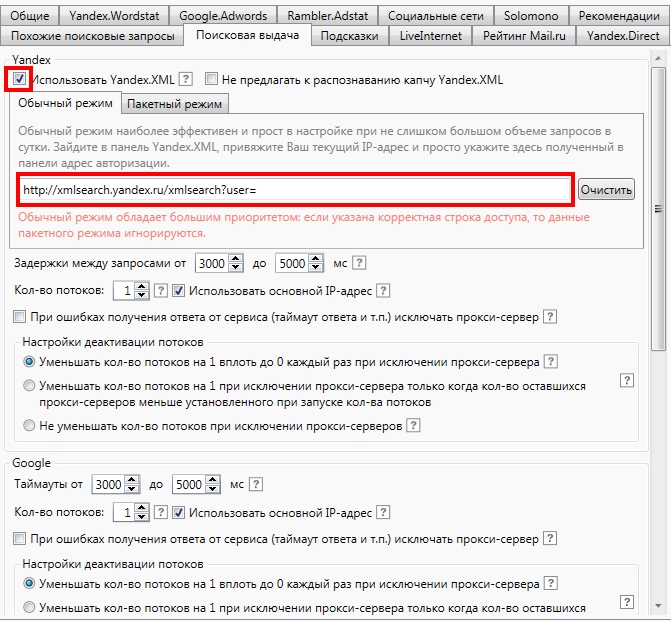
Task: Click the scrollbar down arrow
Action: [658, 606]
